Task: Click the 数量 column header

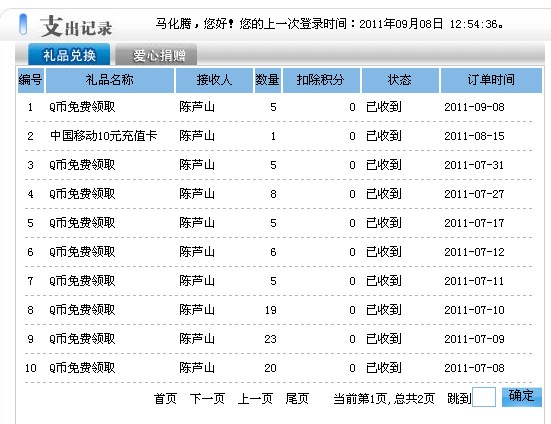Action: pos(268,80)
